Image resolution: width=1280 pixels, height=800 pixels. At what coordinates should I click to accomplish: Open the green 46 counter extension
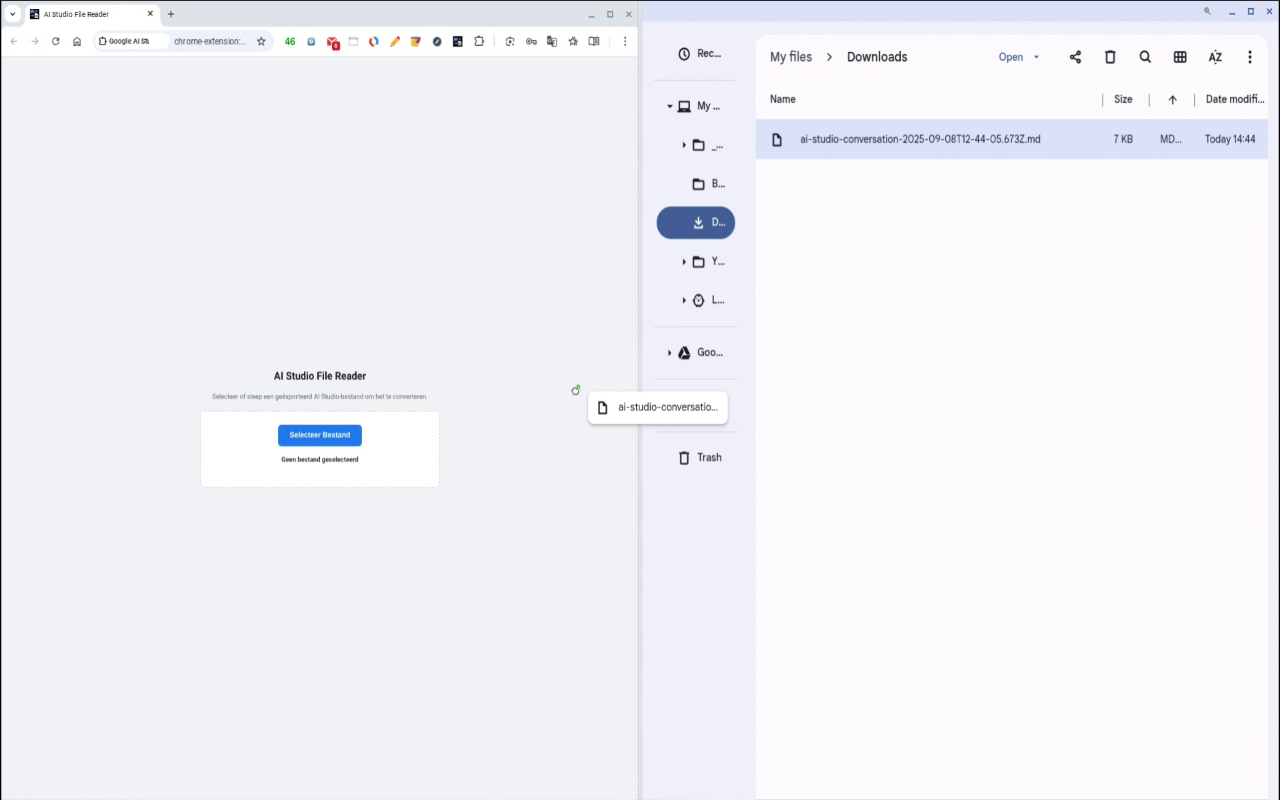(290, 41)
